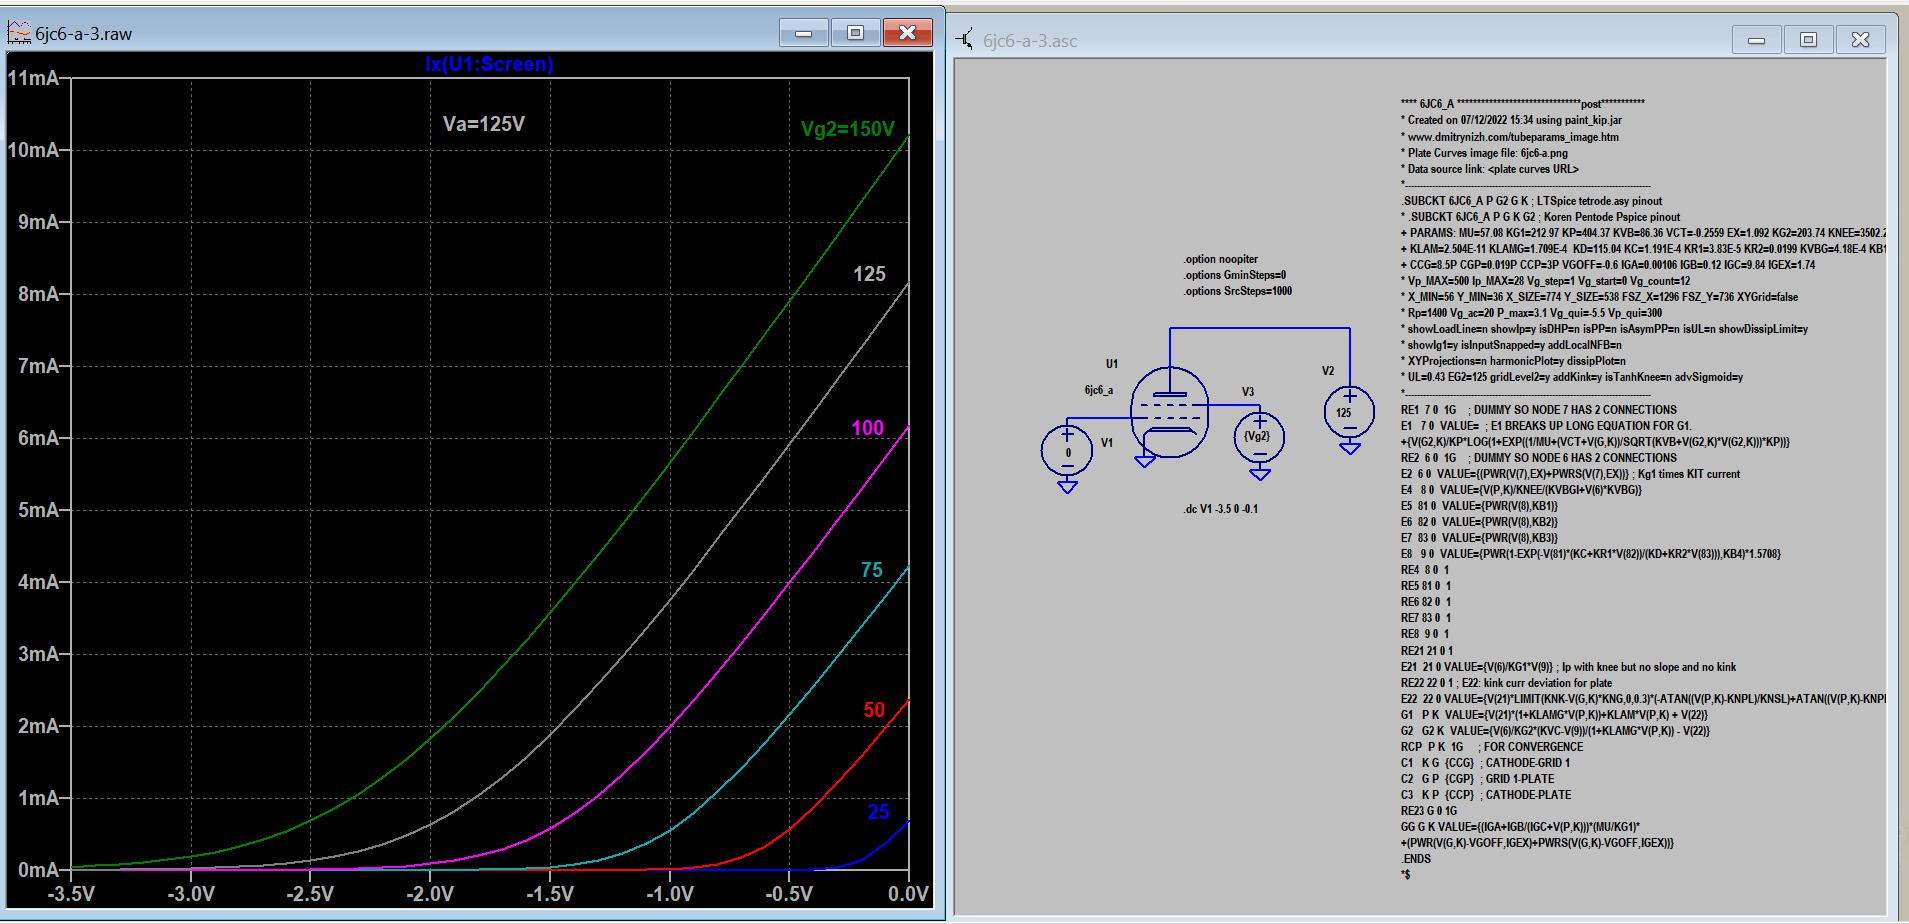1909x924 pixels.
Task: Select the U1 tetrode tube symbol
Action: pos(1169,411)
